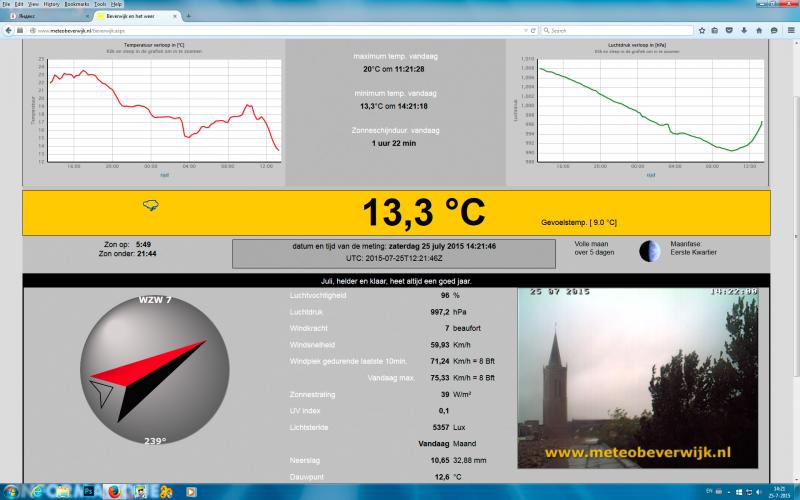Screen dimensions: 800x500
Task: Click the '59,93 Km/h' wind speed value
Action: click(451, 345)
